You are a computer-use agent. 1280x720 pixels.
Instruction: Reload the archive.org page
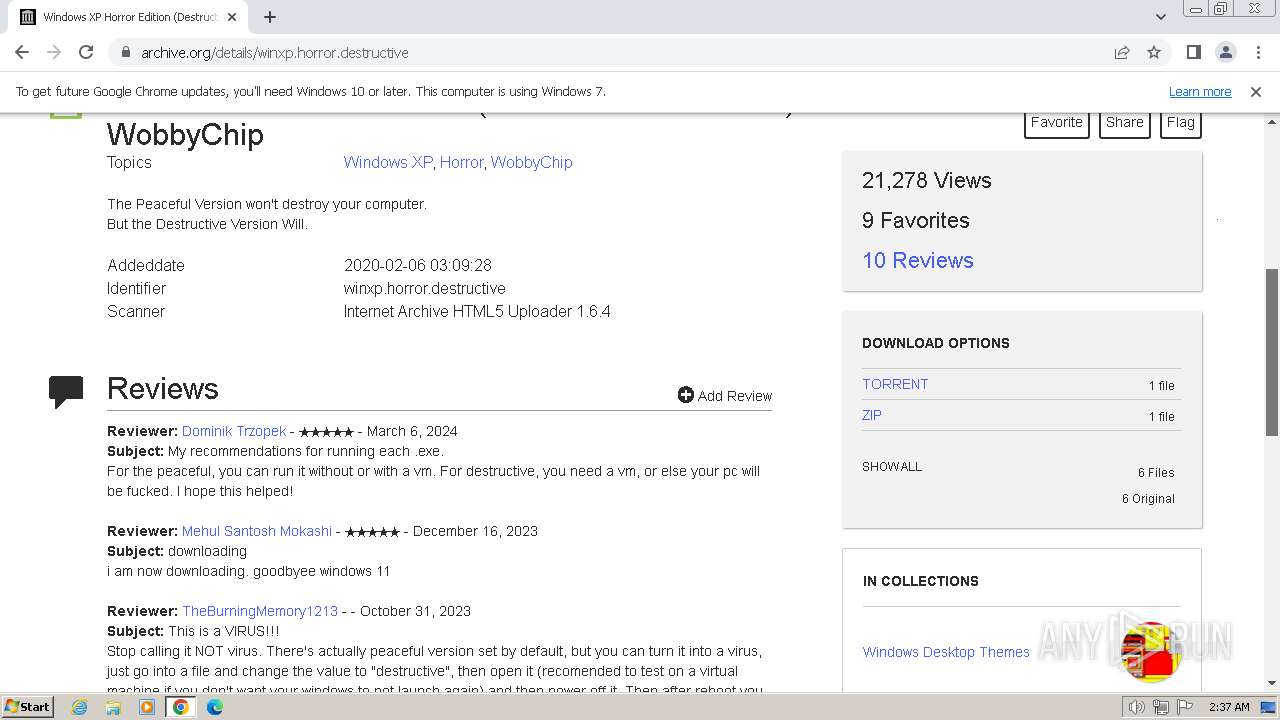click(x=86, y=52)
